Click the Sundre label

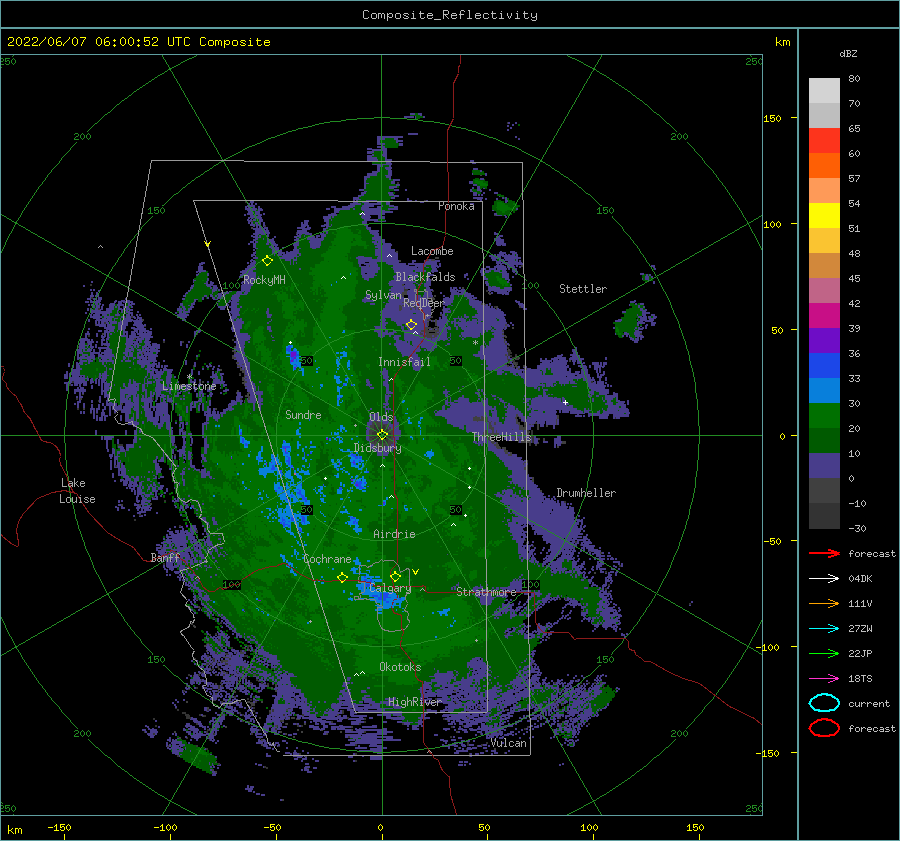tap(303, 414)
